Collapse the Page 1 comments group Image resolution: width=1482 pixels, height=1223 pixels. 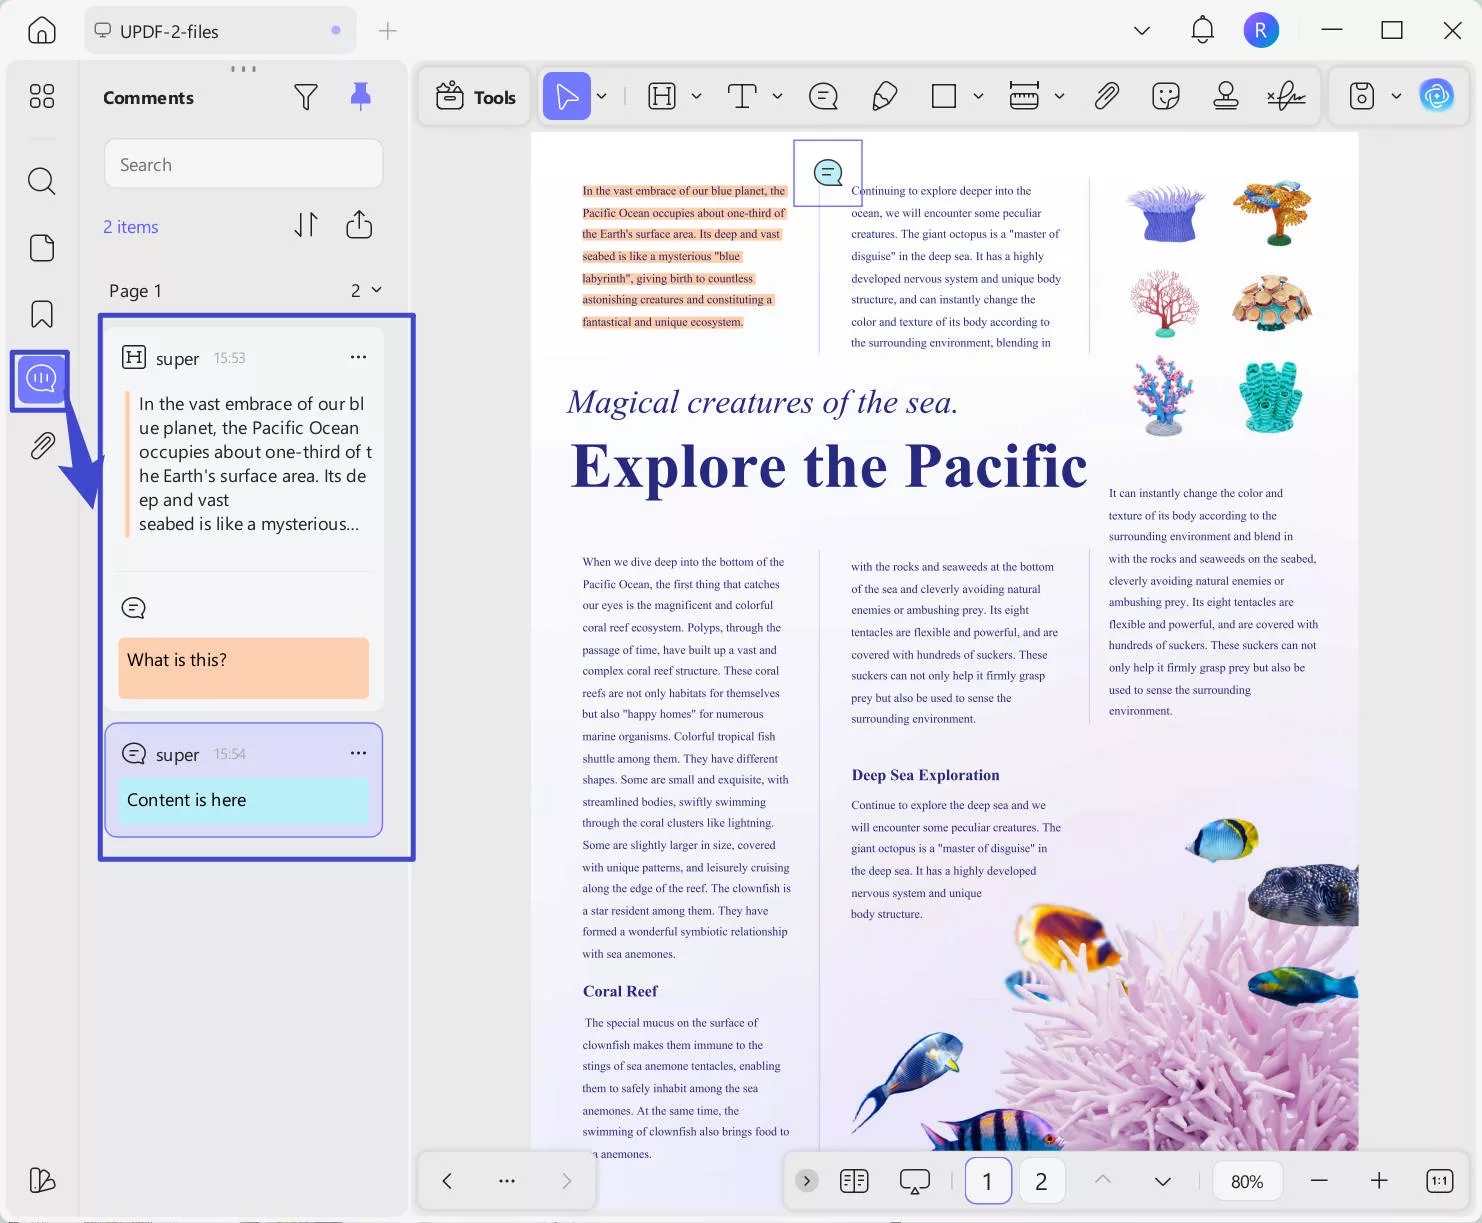tap(376, 290)
